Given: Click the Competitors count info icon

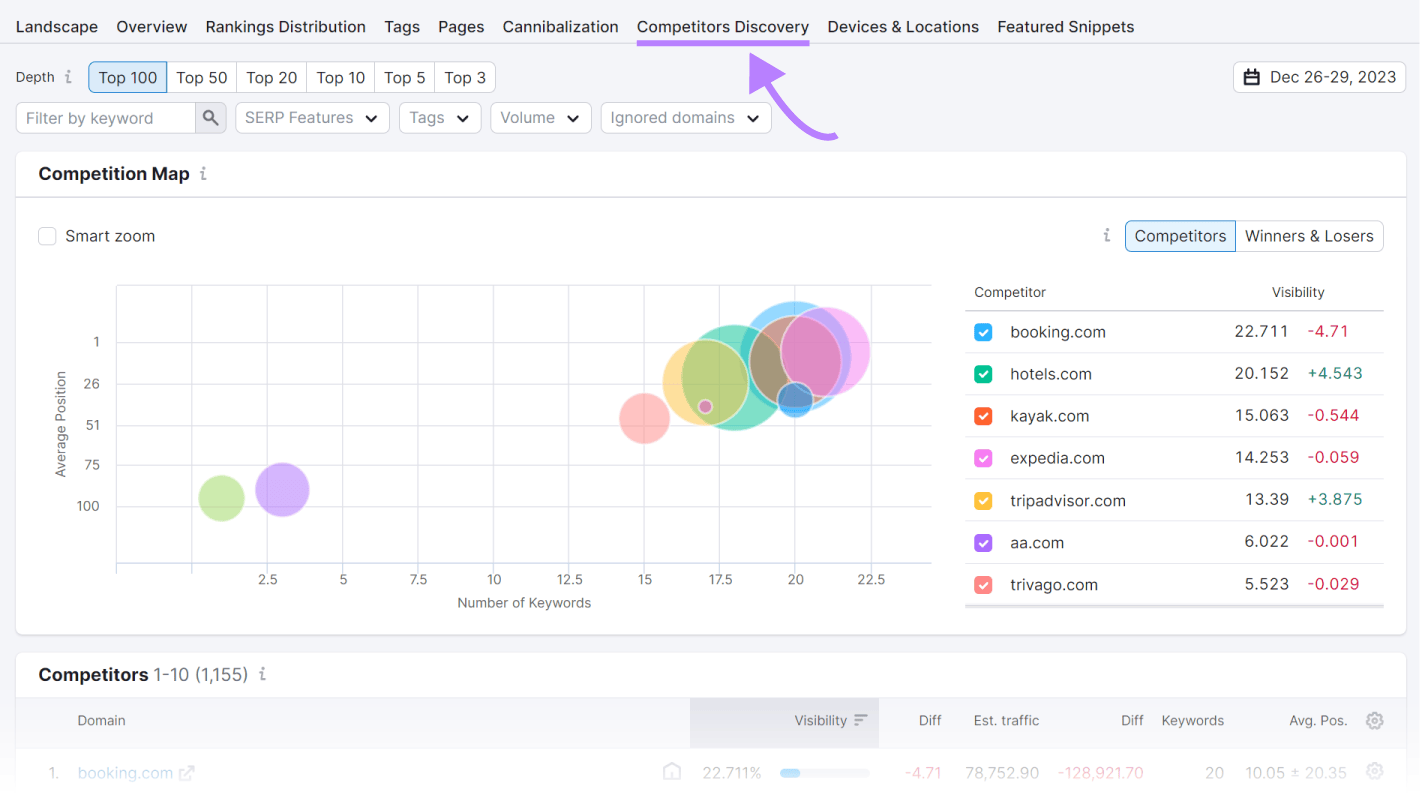Looking at the screenshot, I should pos(262,675).
